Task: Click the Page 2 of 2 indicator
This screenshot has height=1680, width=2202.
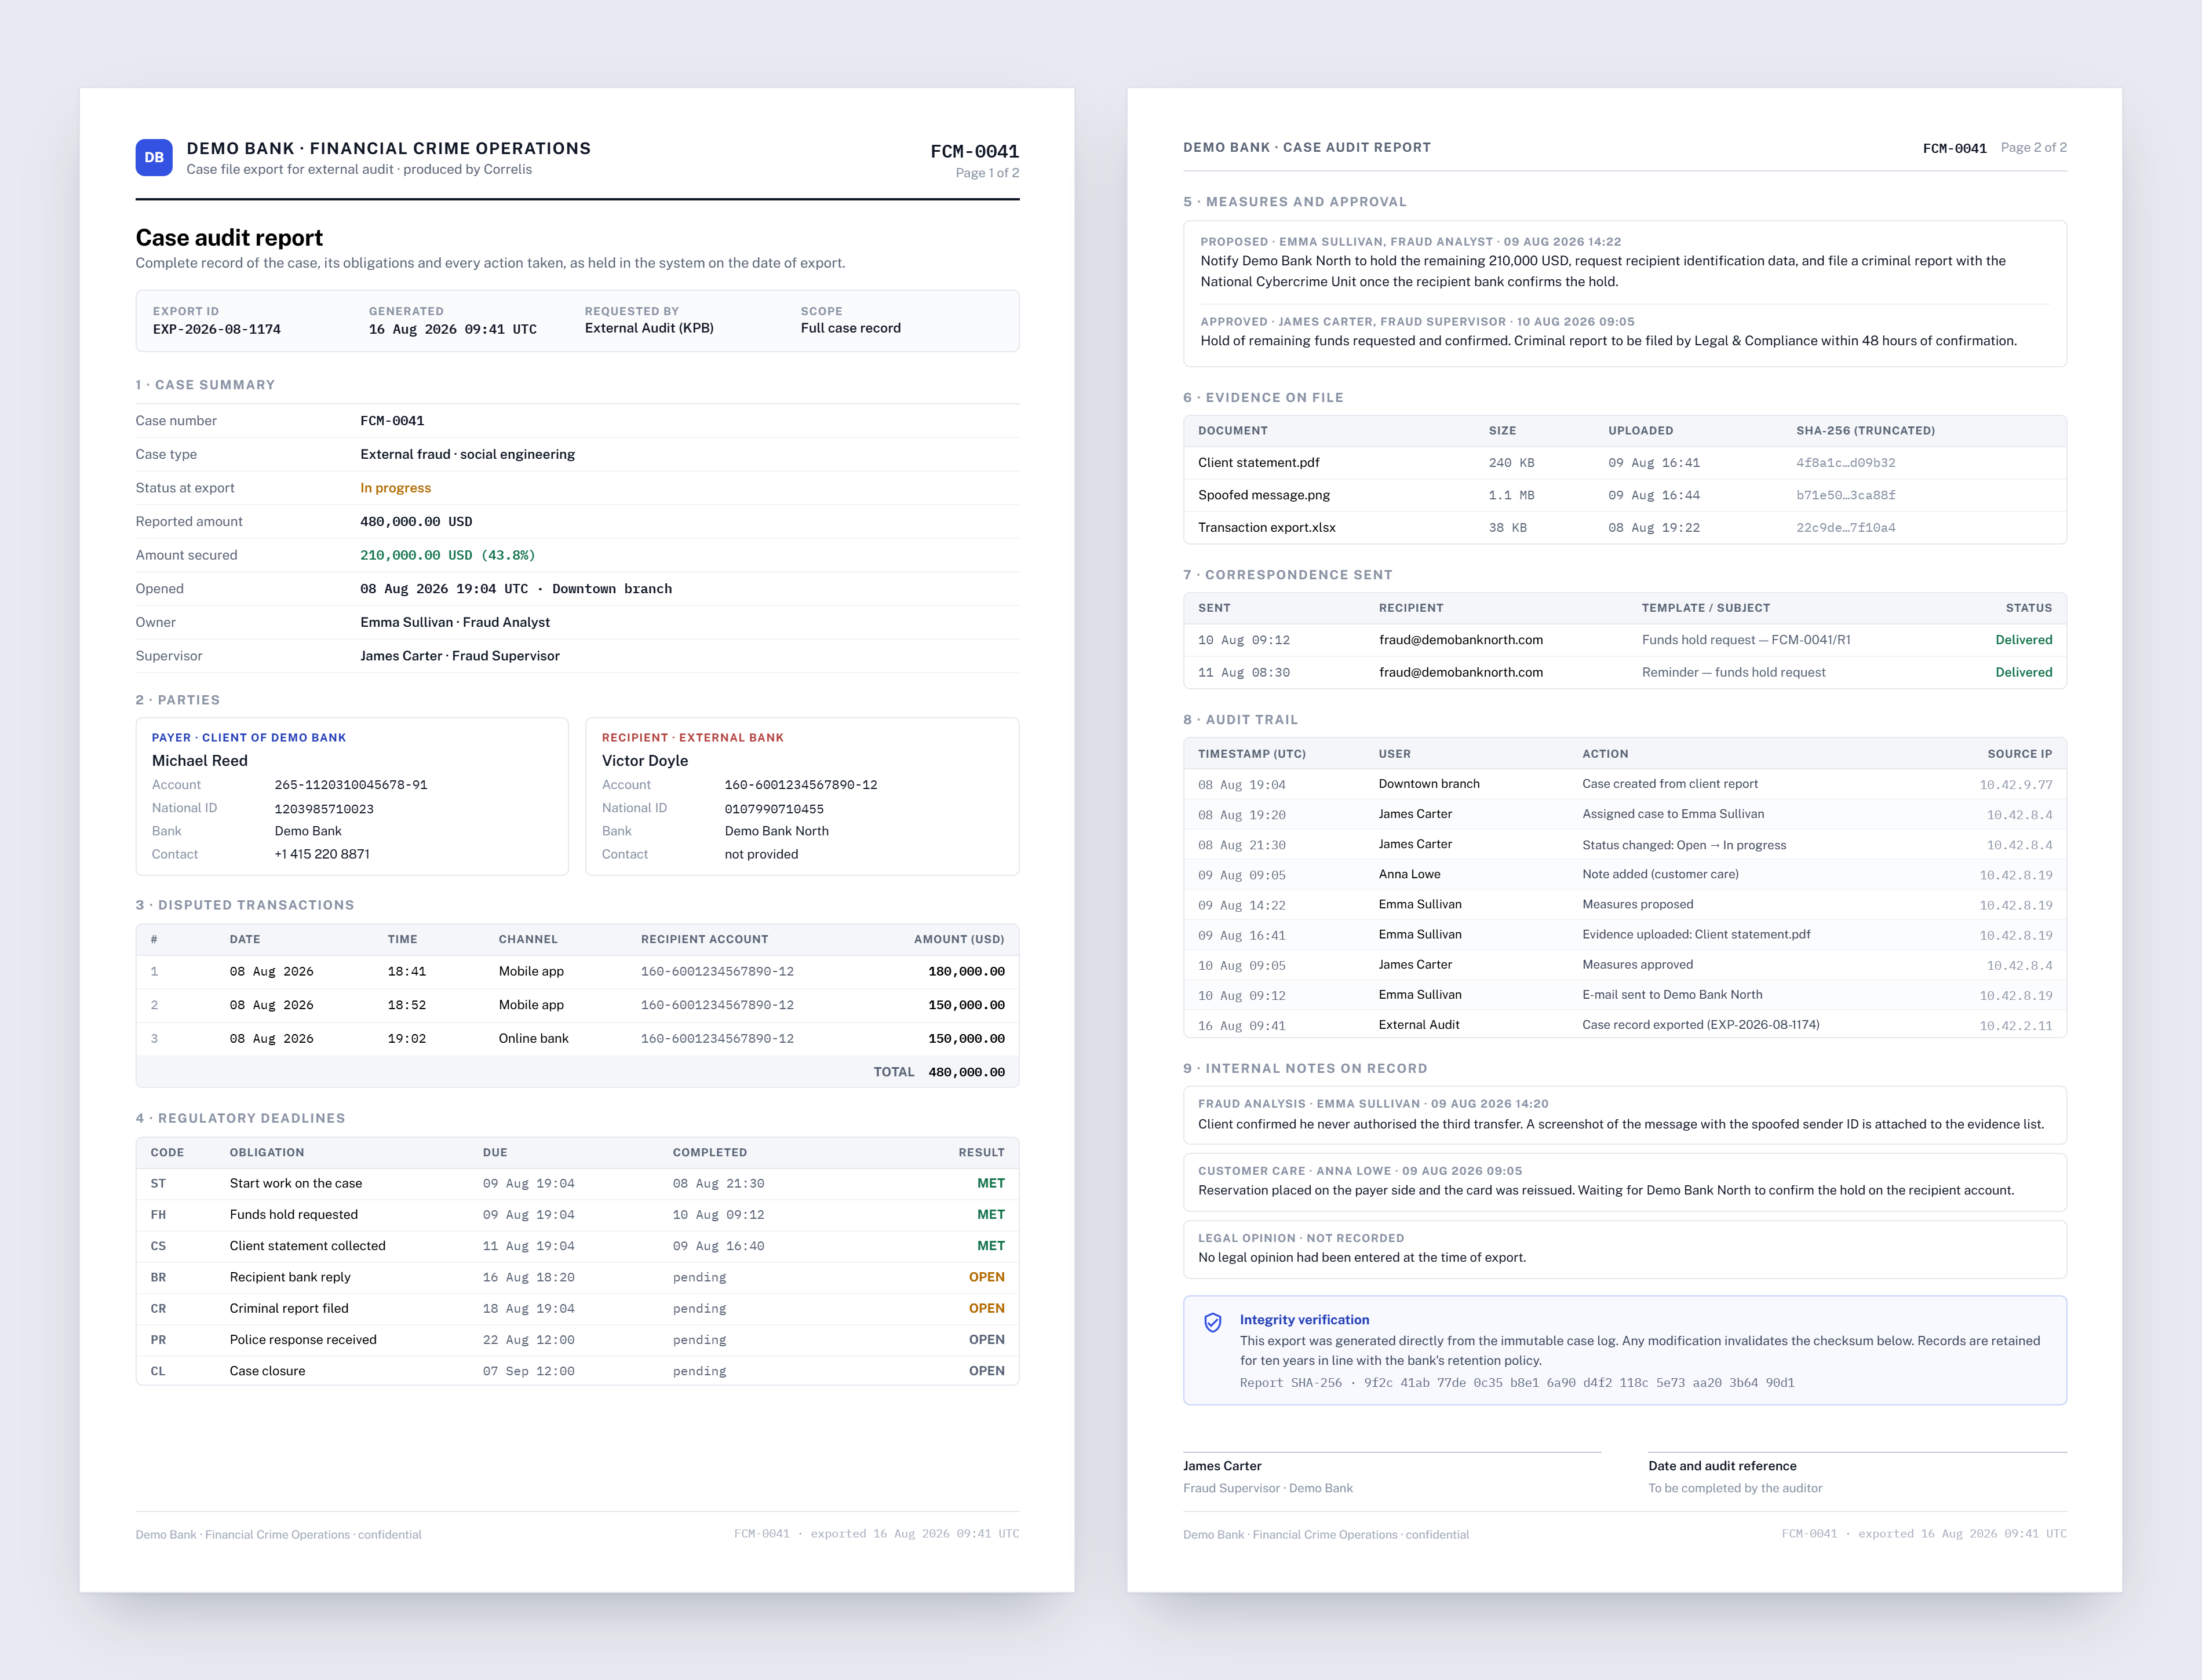Action: click(2033, 147)
